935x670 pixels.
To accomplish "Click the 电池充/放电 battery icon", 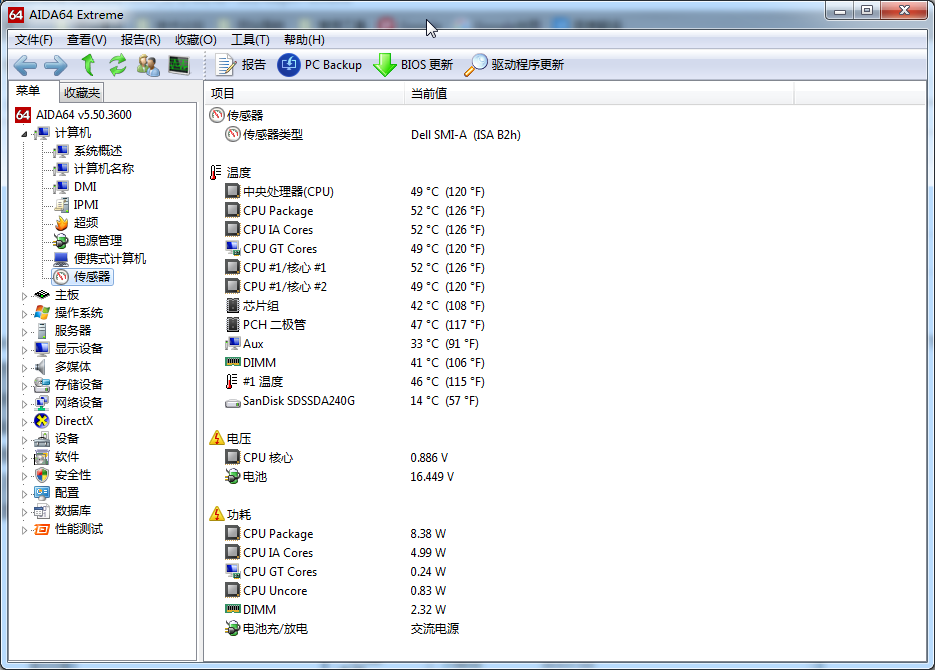I will click(x=233, y=629).
